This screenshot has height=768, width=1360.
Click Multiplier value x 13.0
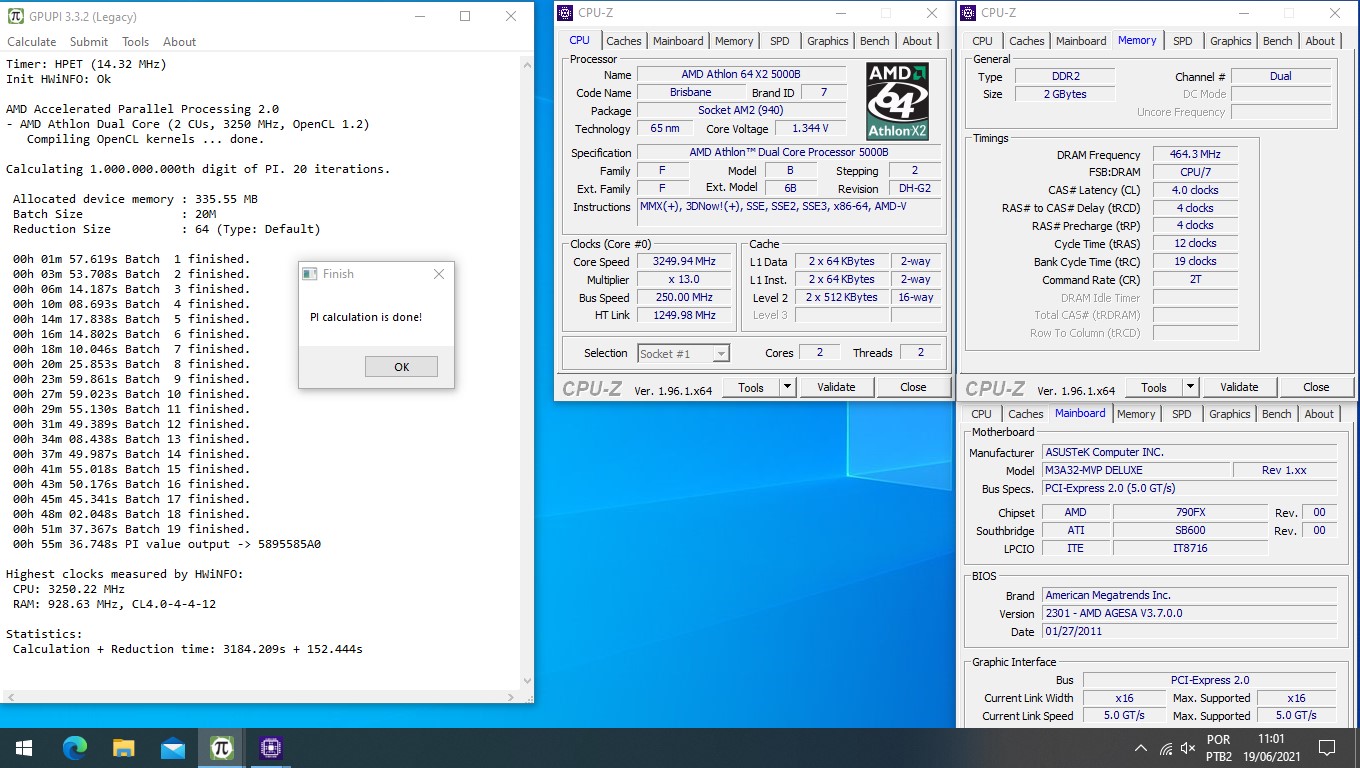click(685, 280)
